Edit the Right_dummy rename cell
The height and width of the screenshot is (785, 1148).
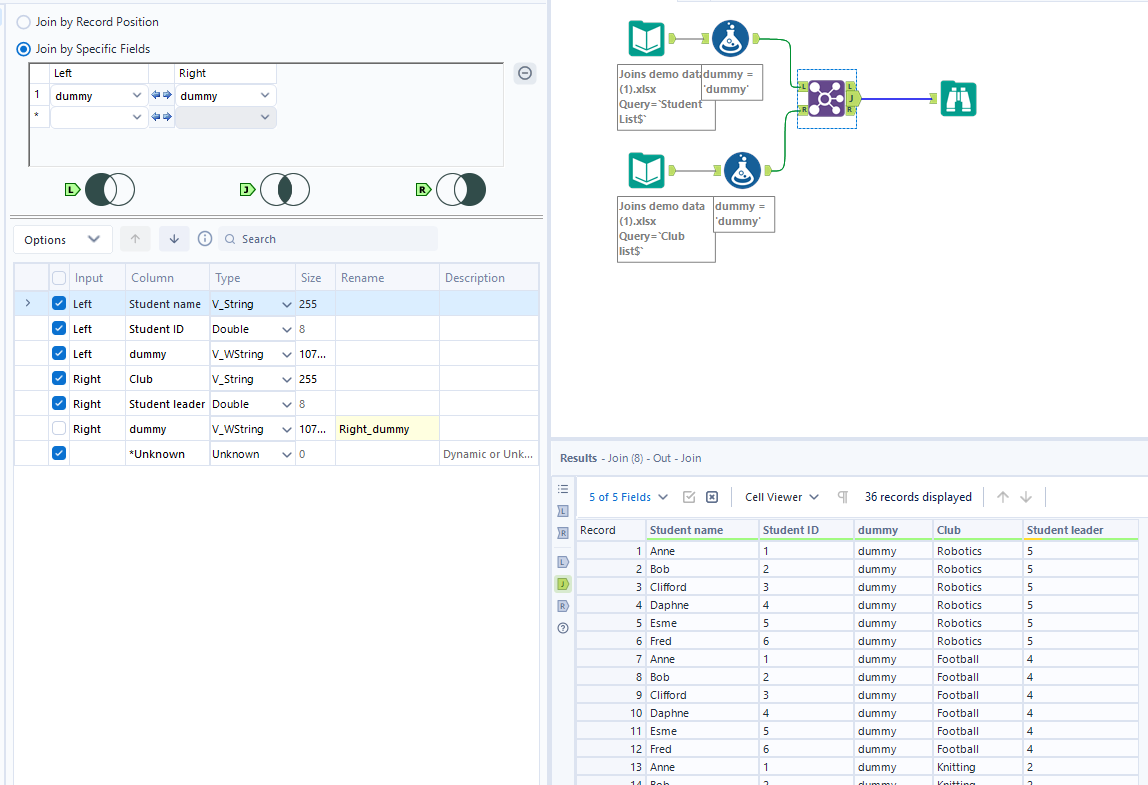386,429
